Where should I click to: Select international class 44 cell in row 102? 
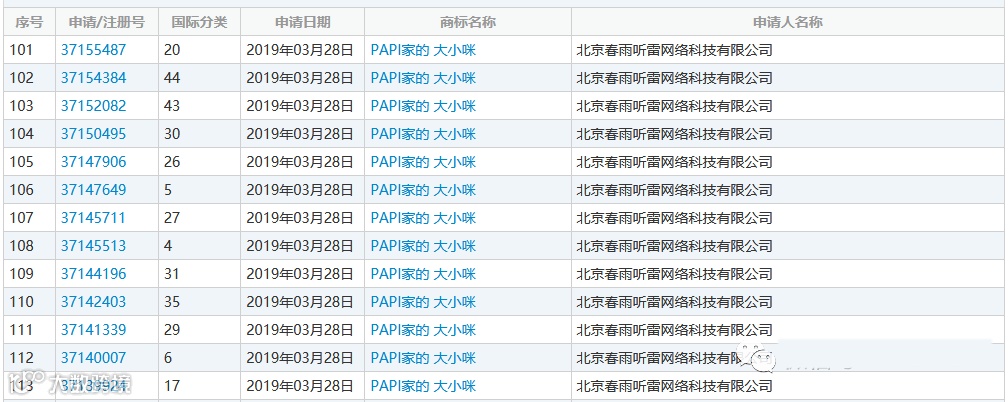tap(199, 78)
